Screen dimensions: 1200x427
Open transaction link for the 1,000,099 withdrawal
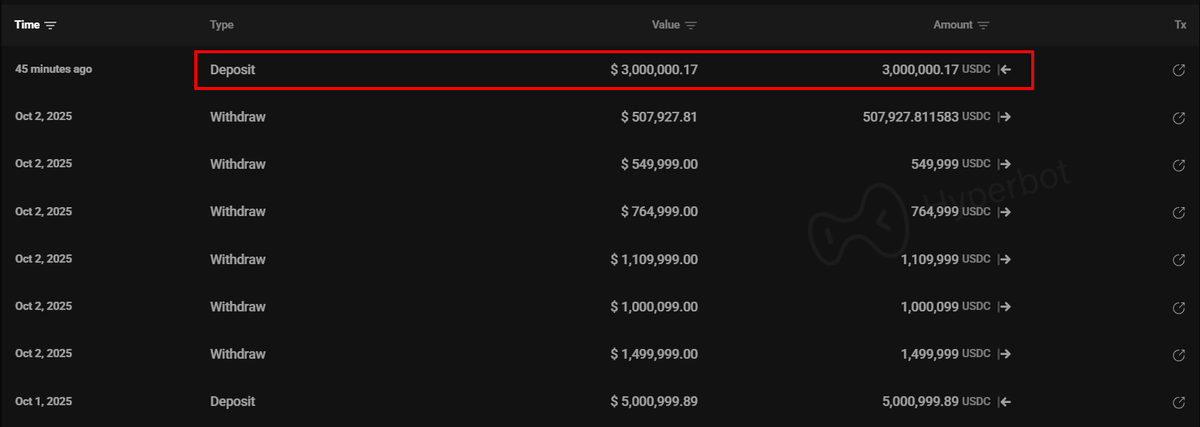click(1179, 307)
